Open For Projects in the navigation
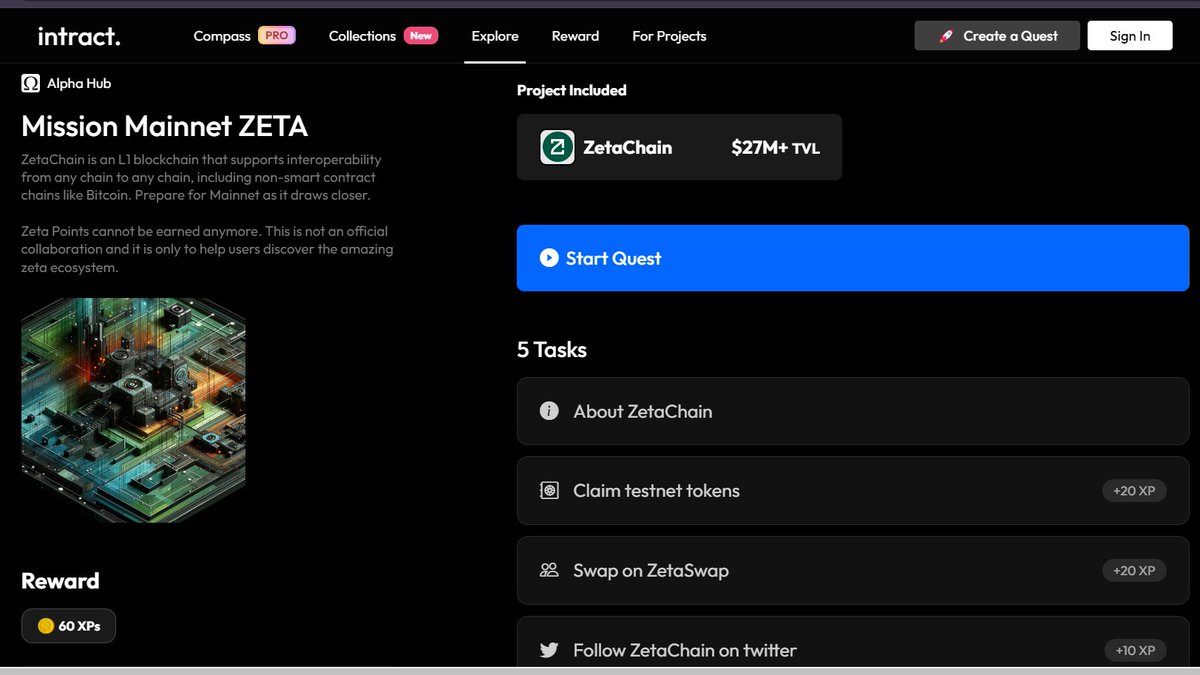The width and height of the screenshot is (1200, 675). coord(669,36)
